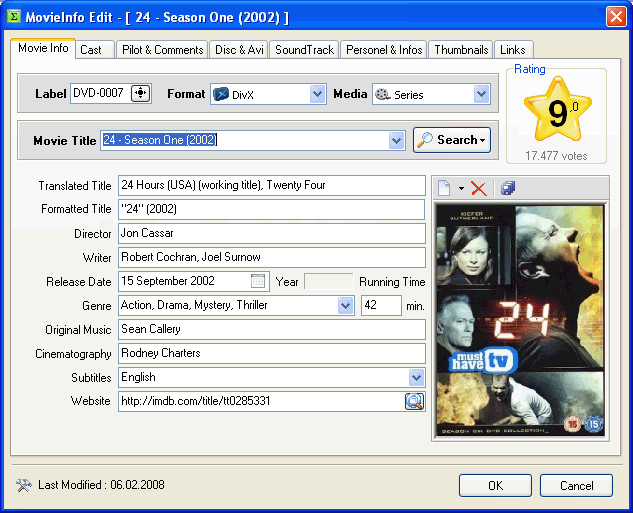Click the Cancel button
Screen dimensions: 633x513
click(576, 485)
